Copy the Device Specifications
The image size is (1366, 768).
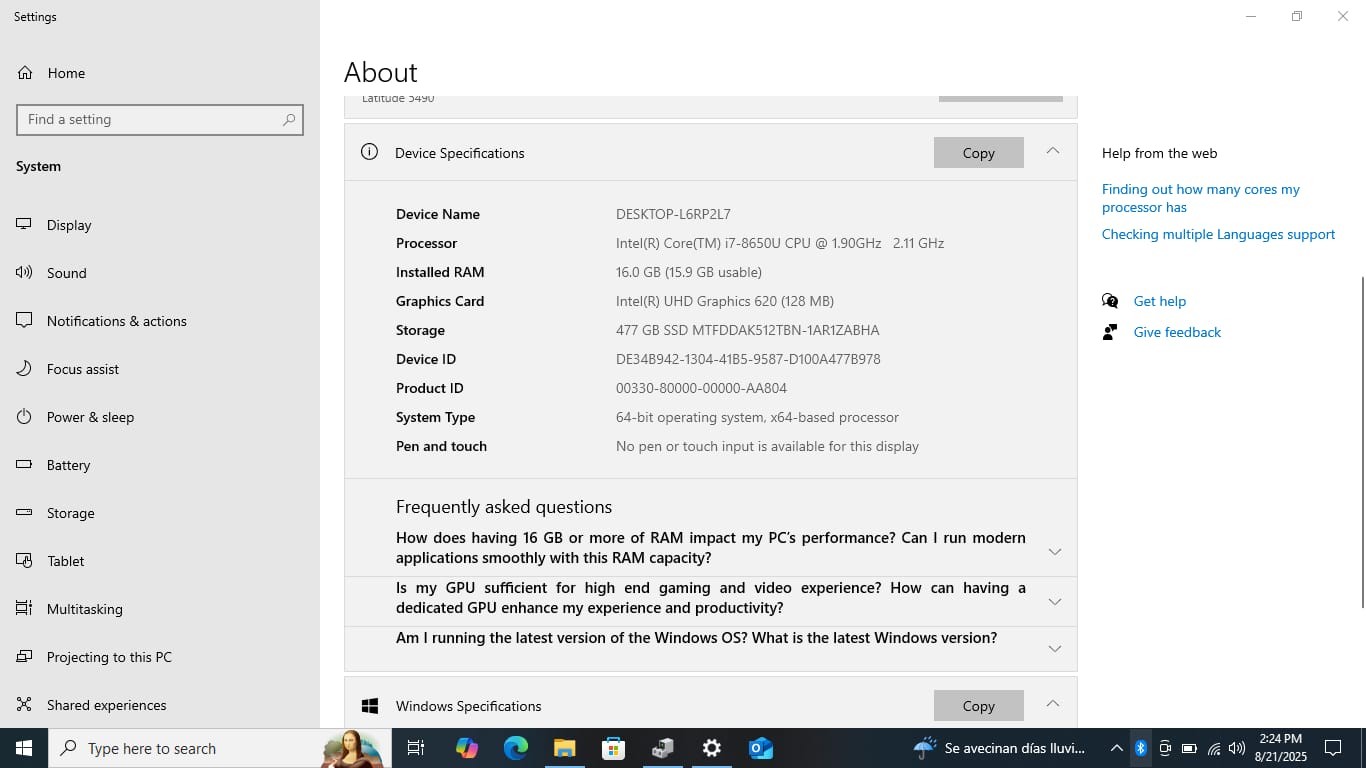[x=978, y=153]
